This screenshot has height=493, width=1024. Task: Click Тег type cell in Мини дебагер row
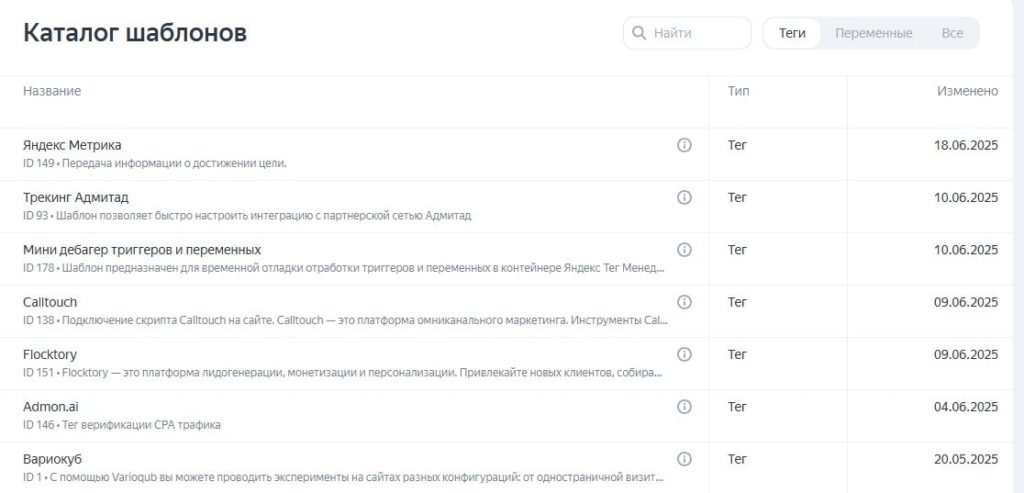pyautogui.click(x=737, y=249)
